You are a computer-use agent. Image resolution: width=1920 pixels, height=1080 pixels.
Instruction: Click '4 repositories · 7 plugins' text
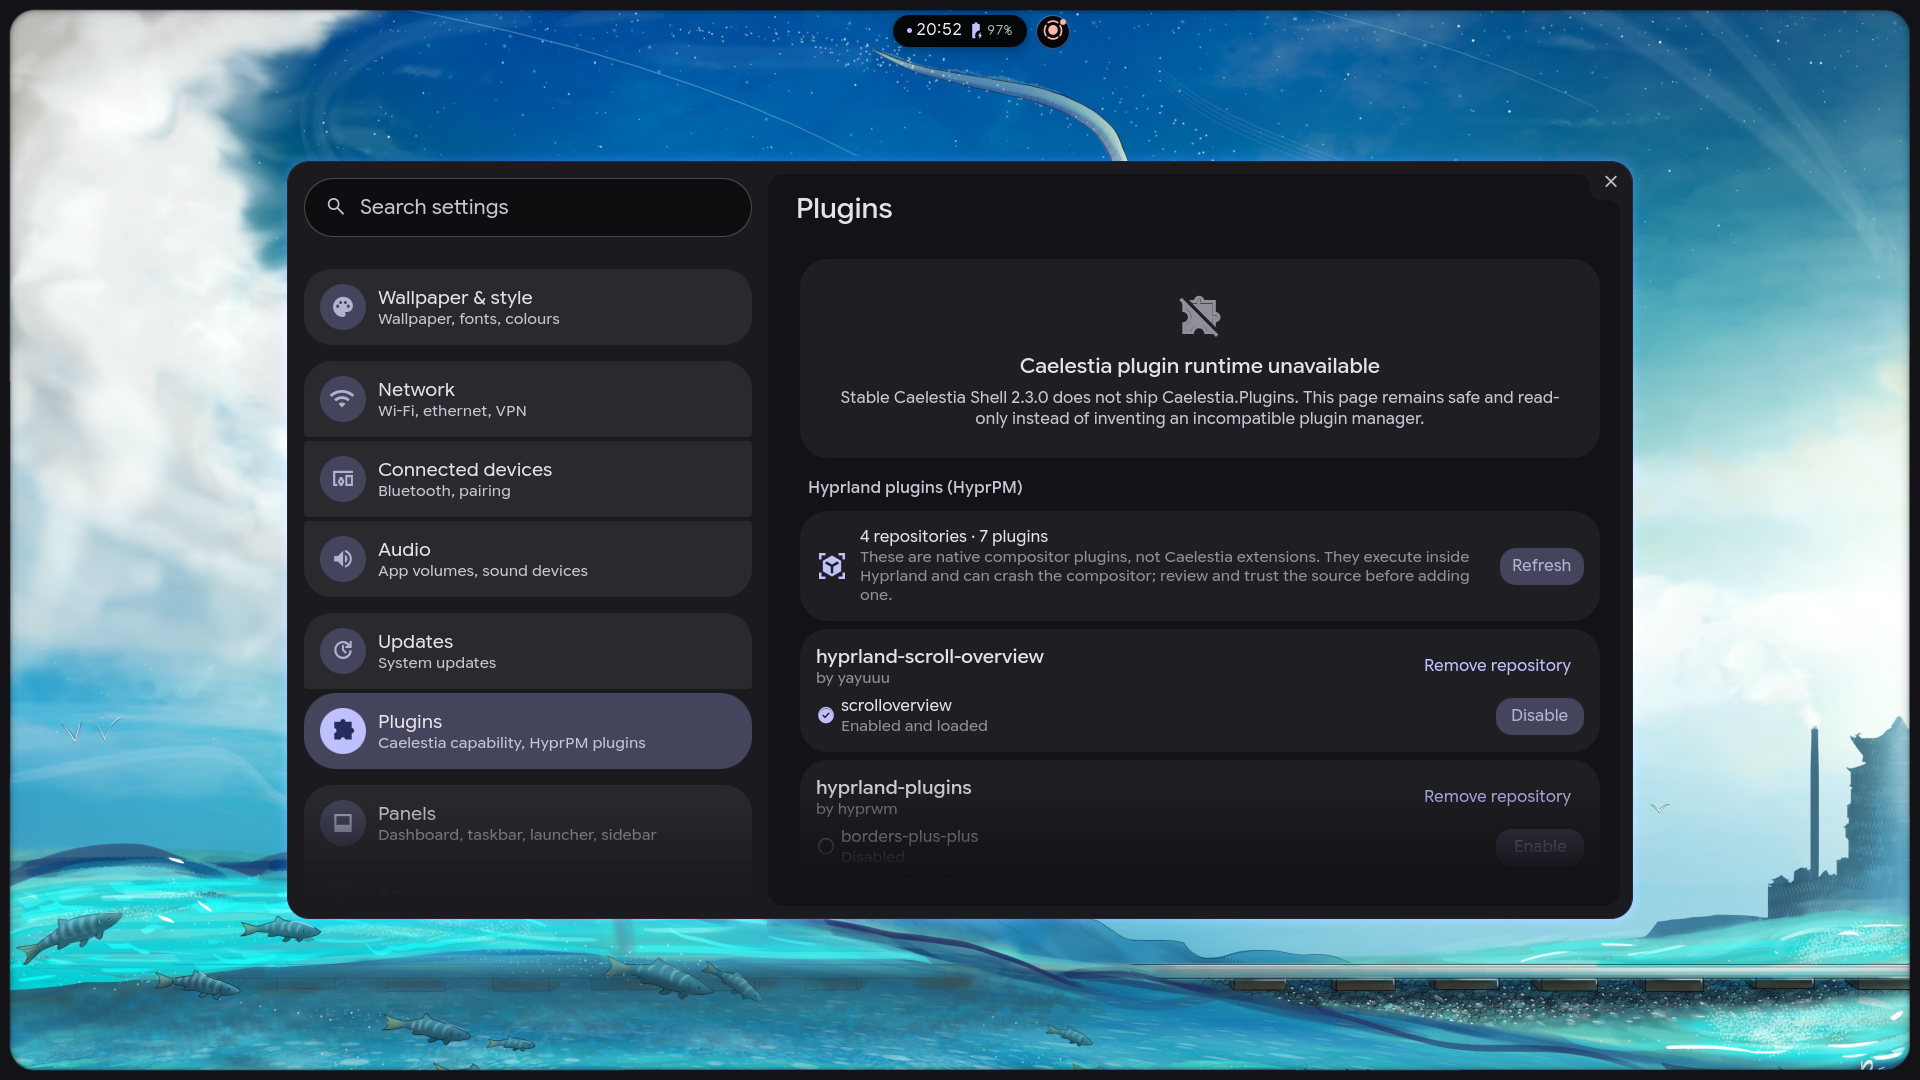pyautogui.click(x=954, y=536)
